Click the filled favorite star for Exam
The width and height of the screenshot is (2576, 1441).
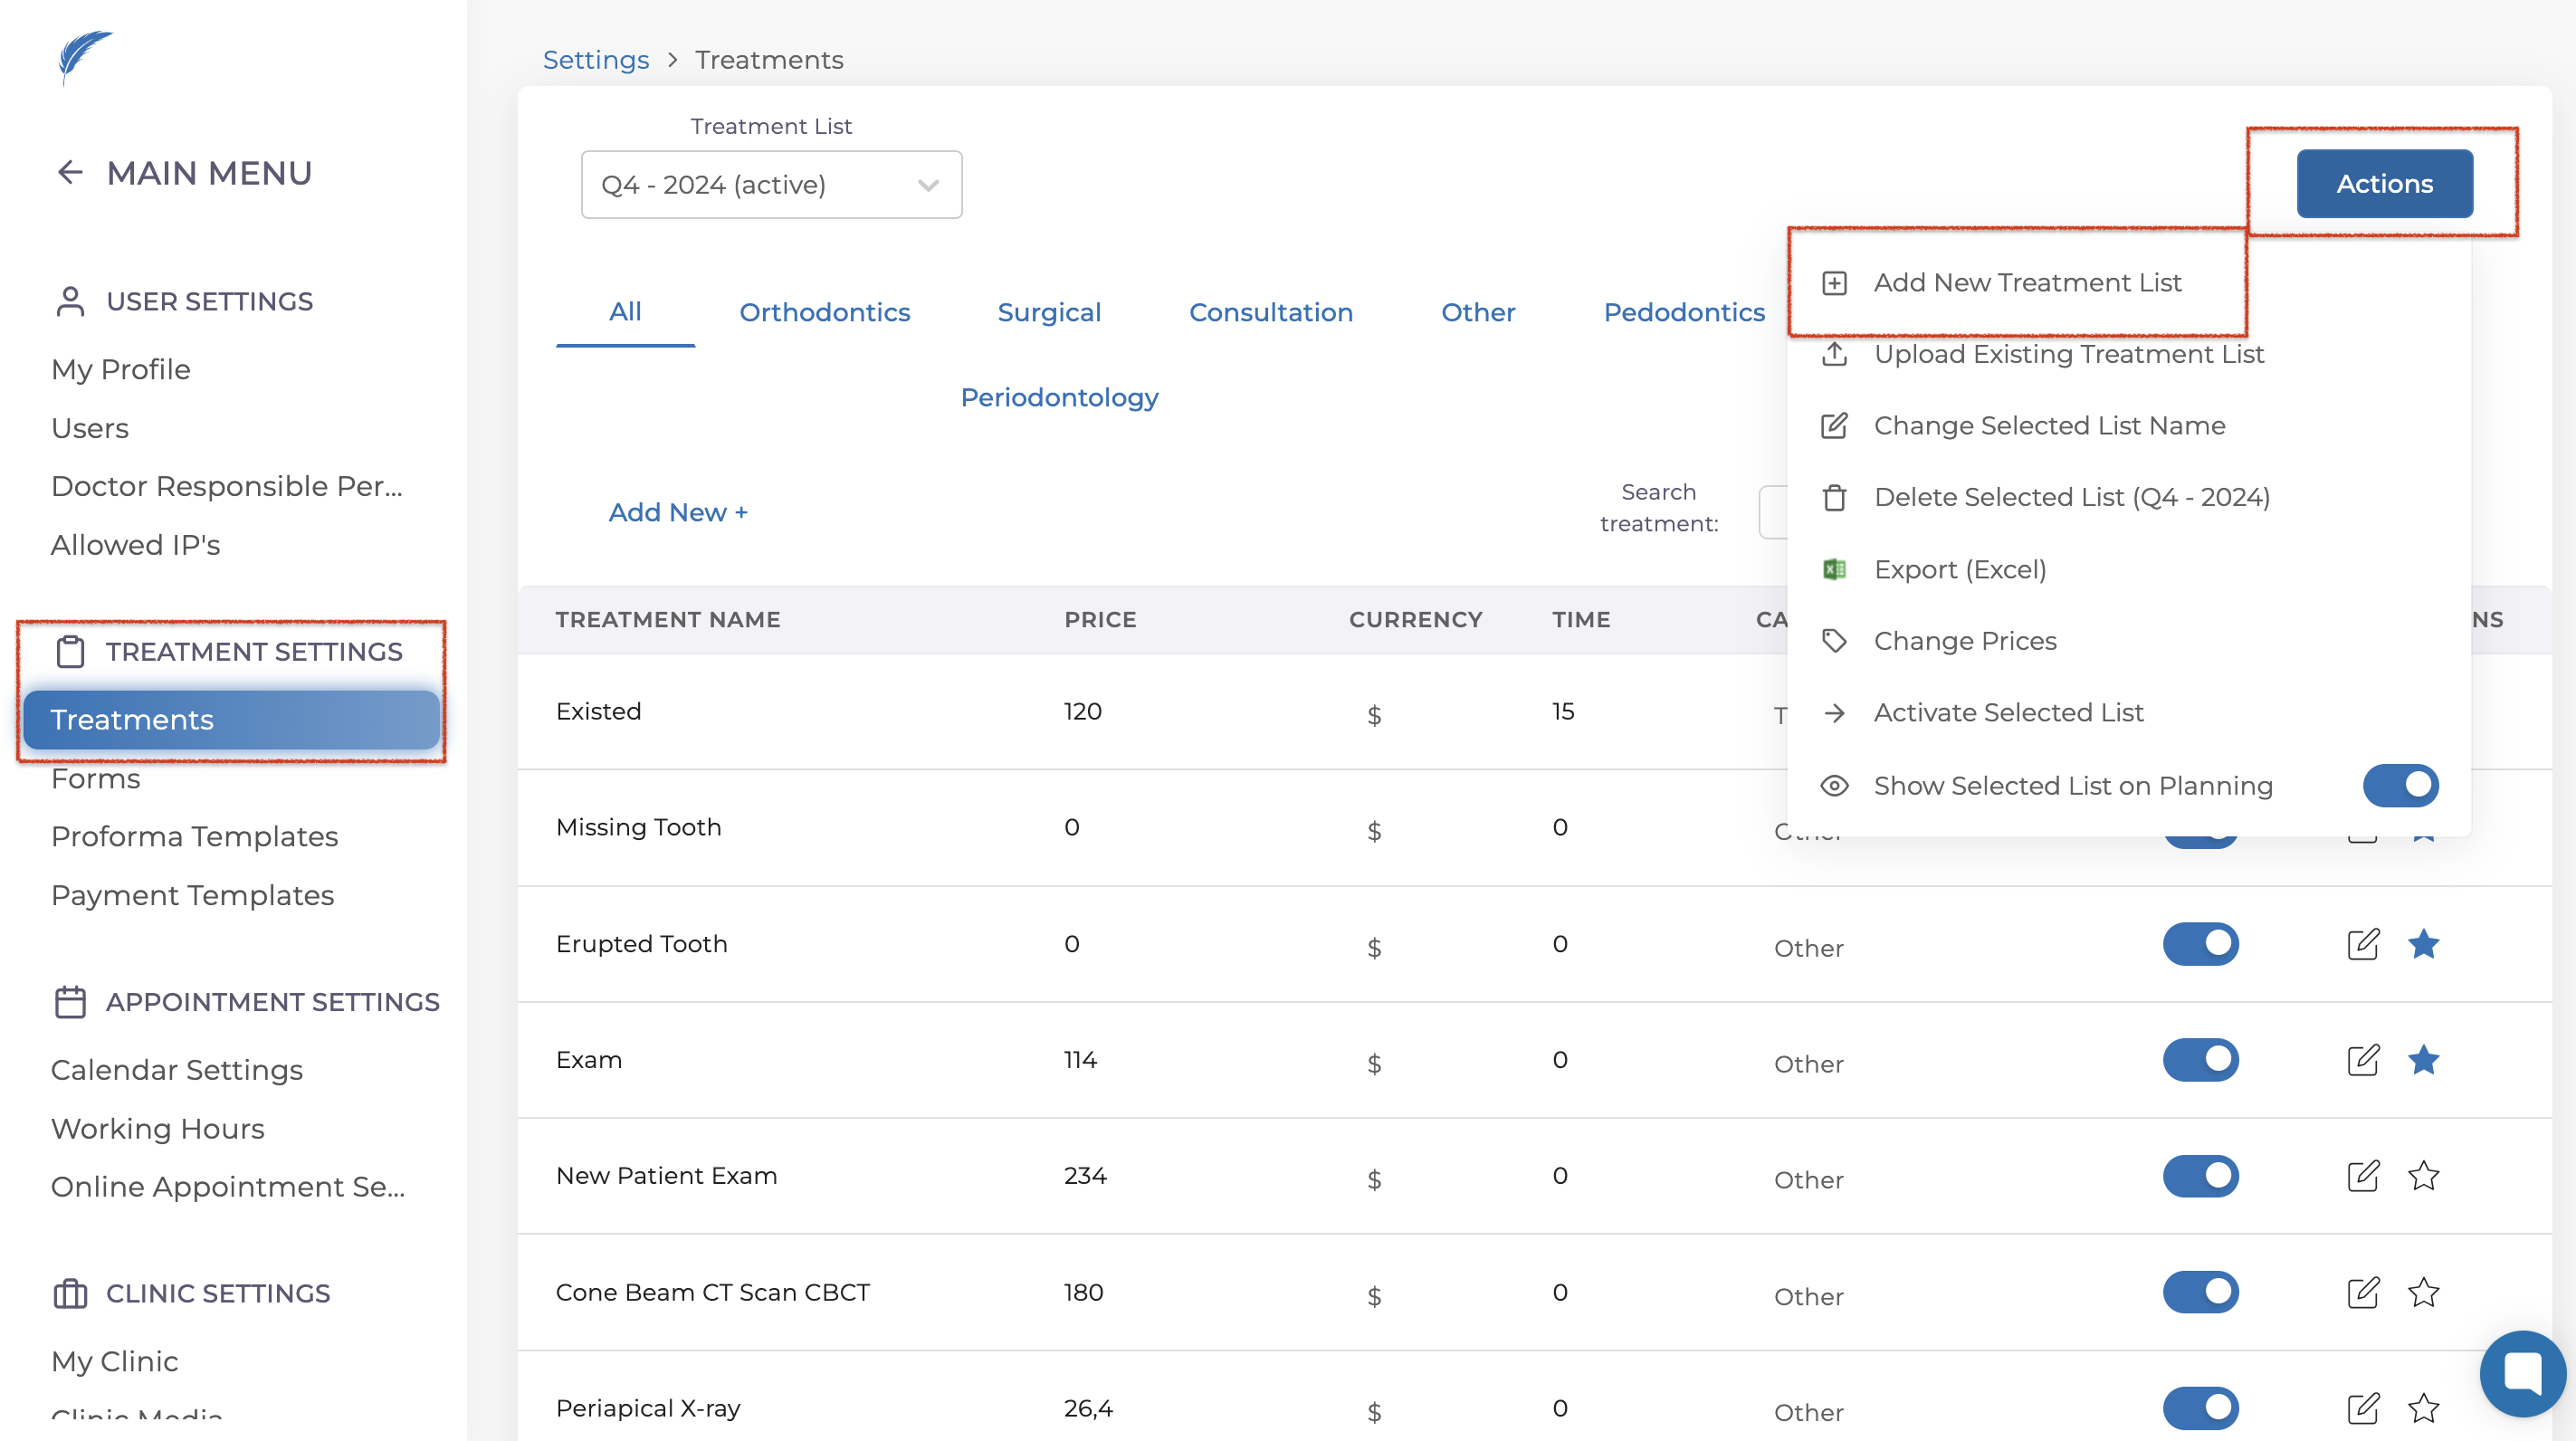(x=2423, y=1060)
